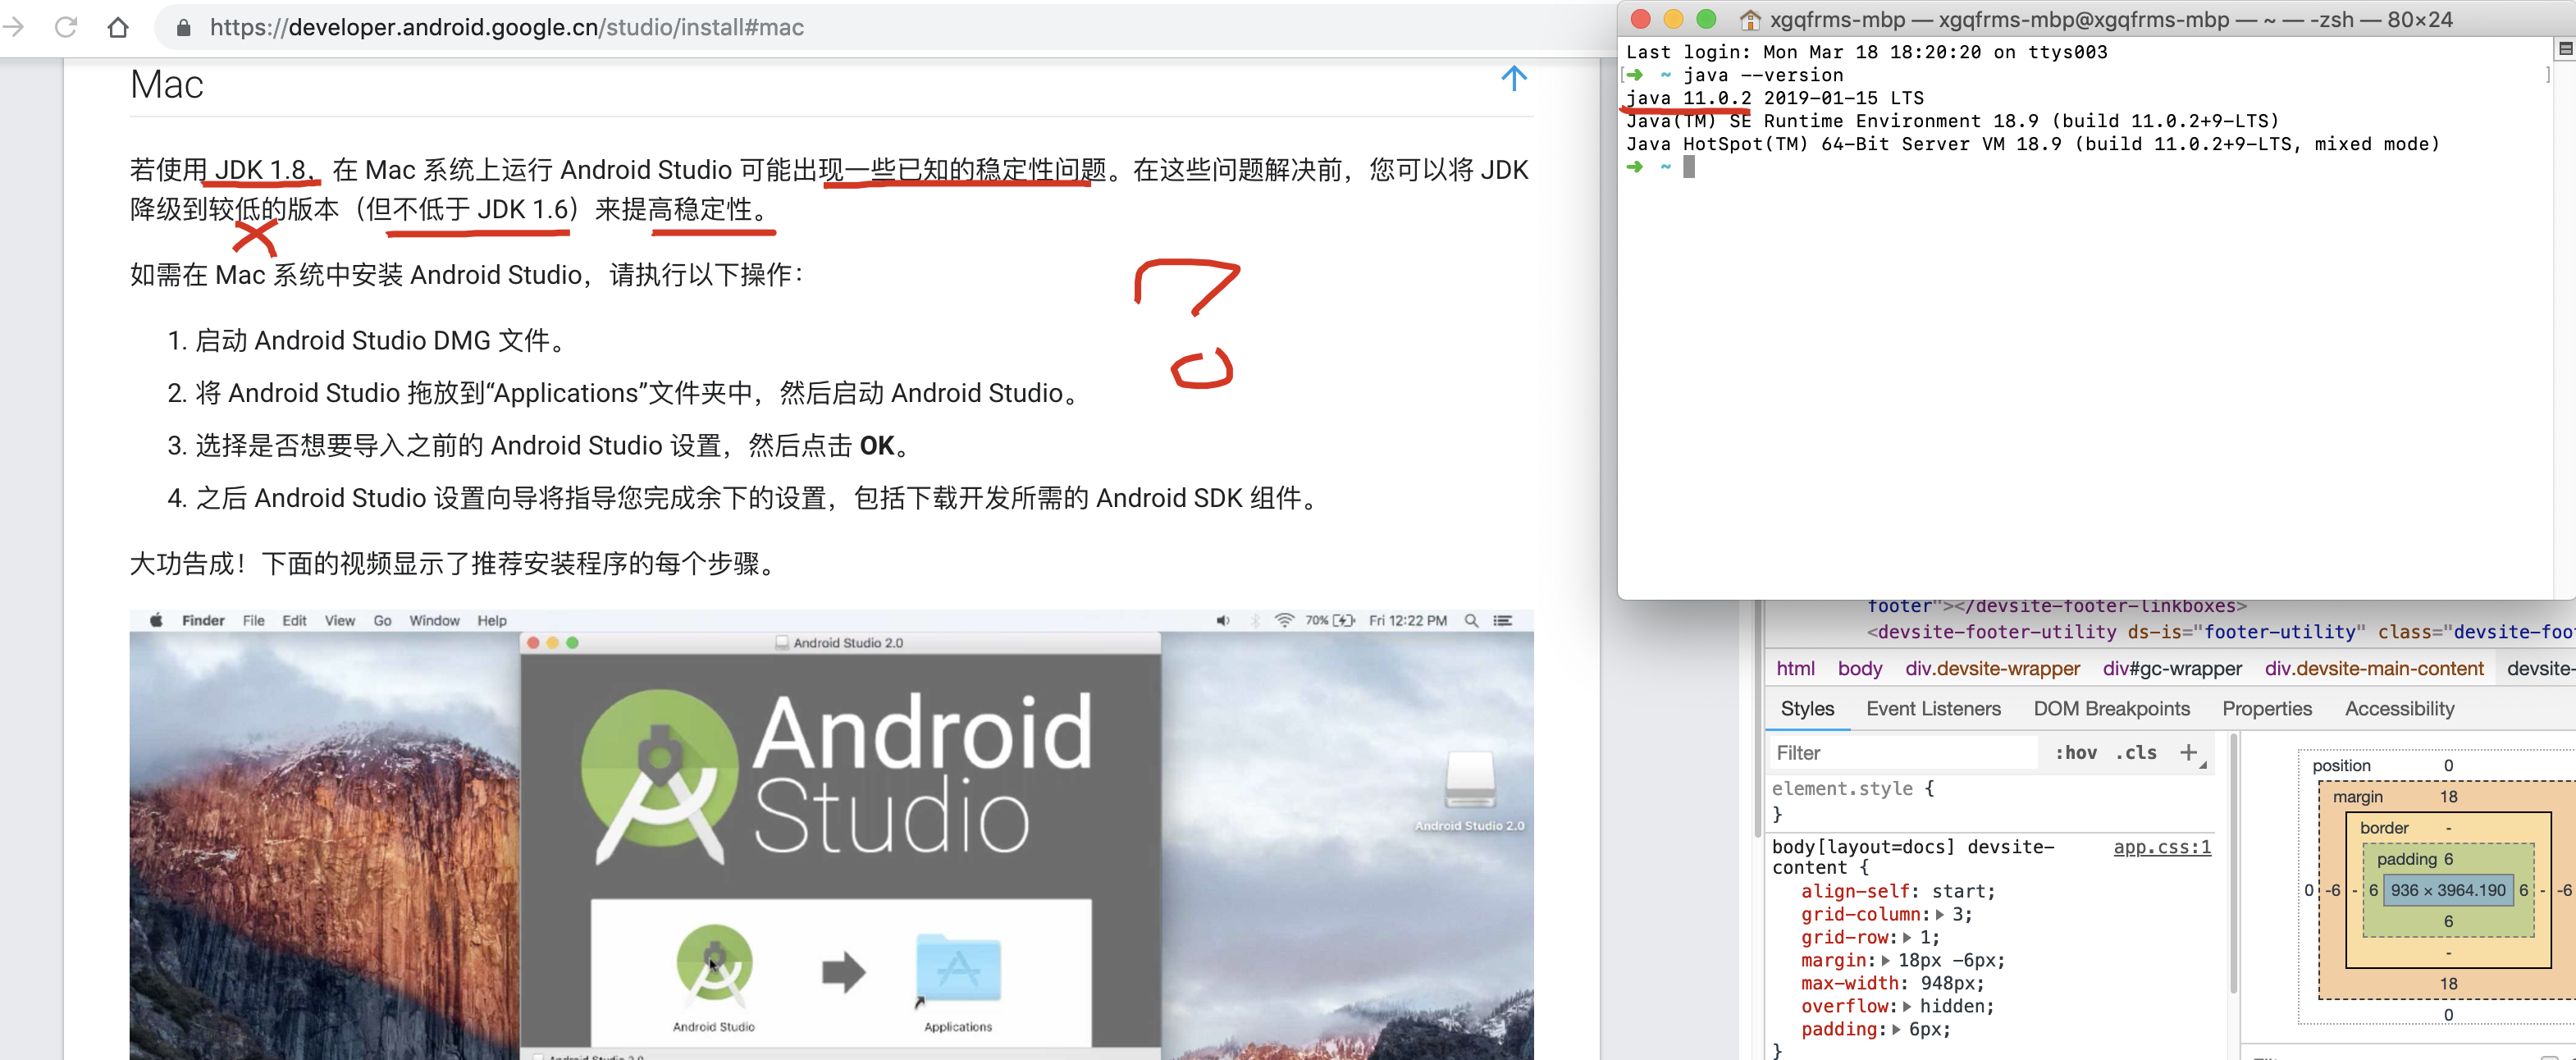Click the Android Studio app icon in installer
Image resolution: width=2576 pixels, height=1060 pixels.
pos(714,963)
